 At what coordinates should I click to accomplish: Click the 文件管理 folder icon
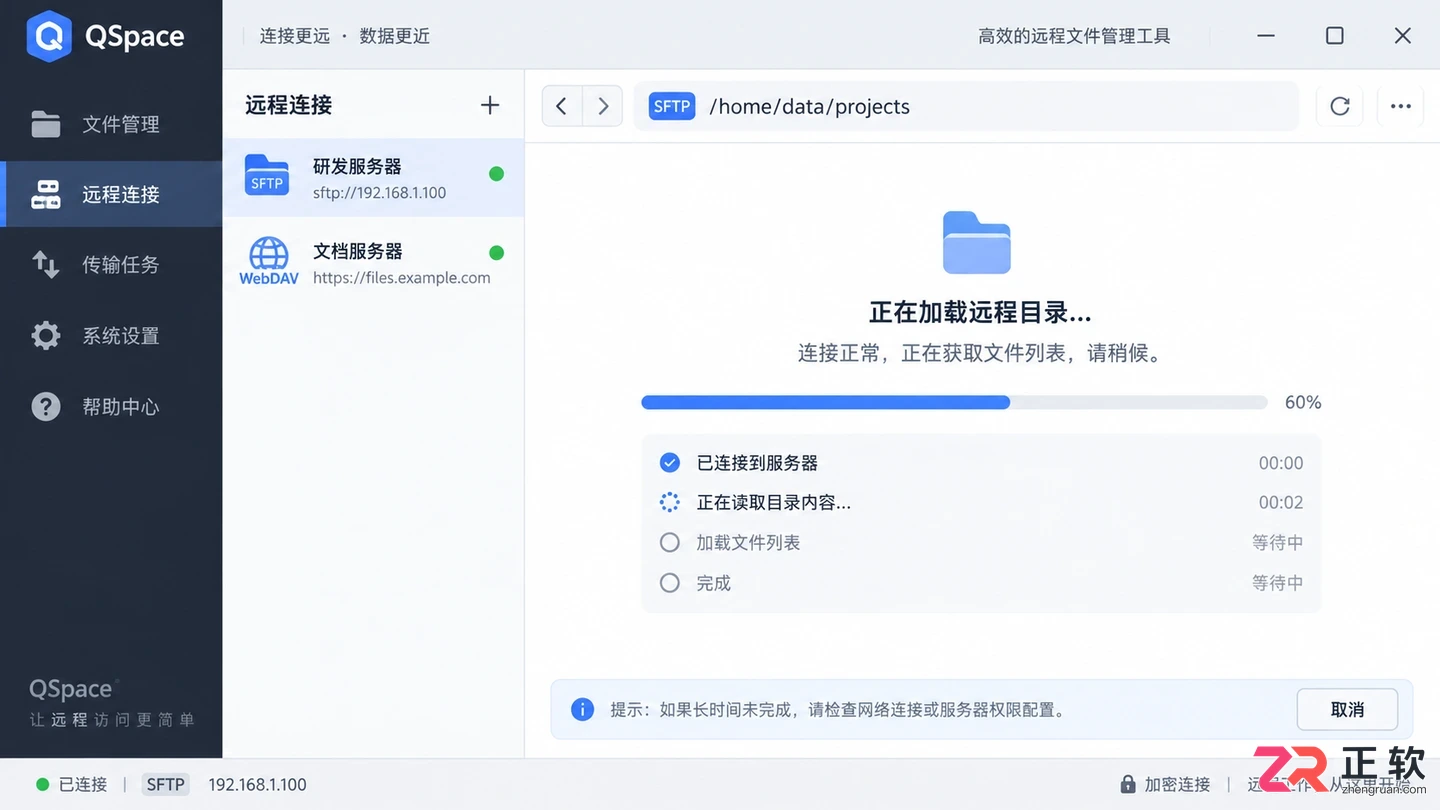(46, 124)
